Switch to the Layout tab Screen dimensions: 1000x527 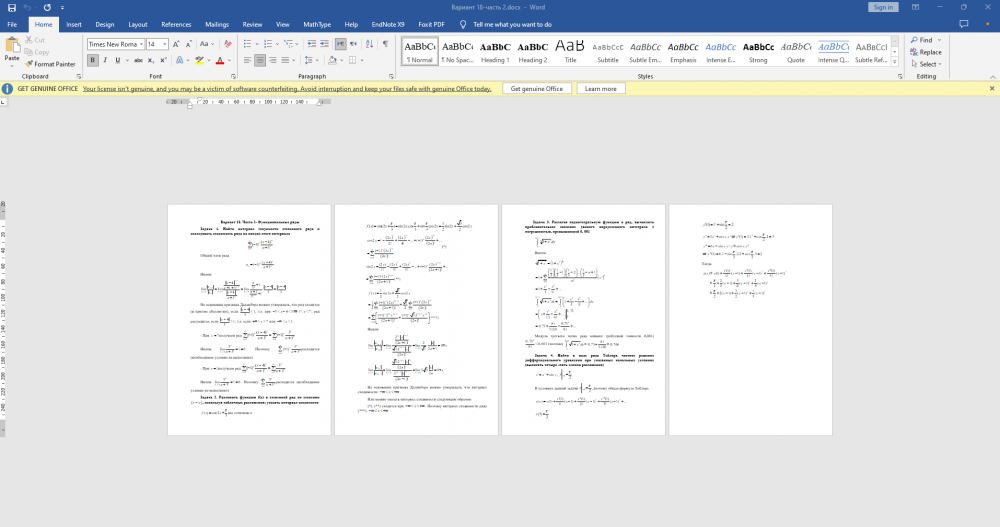click(x=138, y=24)
